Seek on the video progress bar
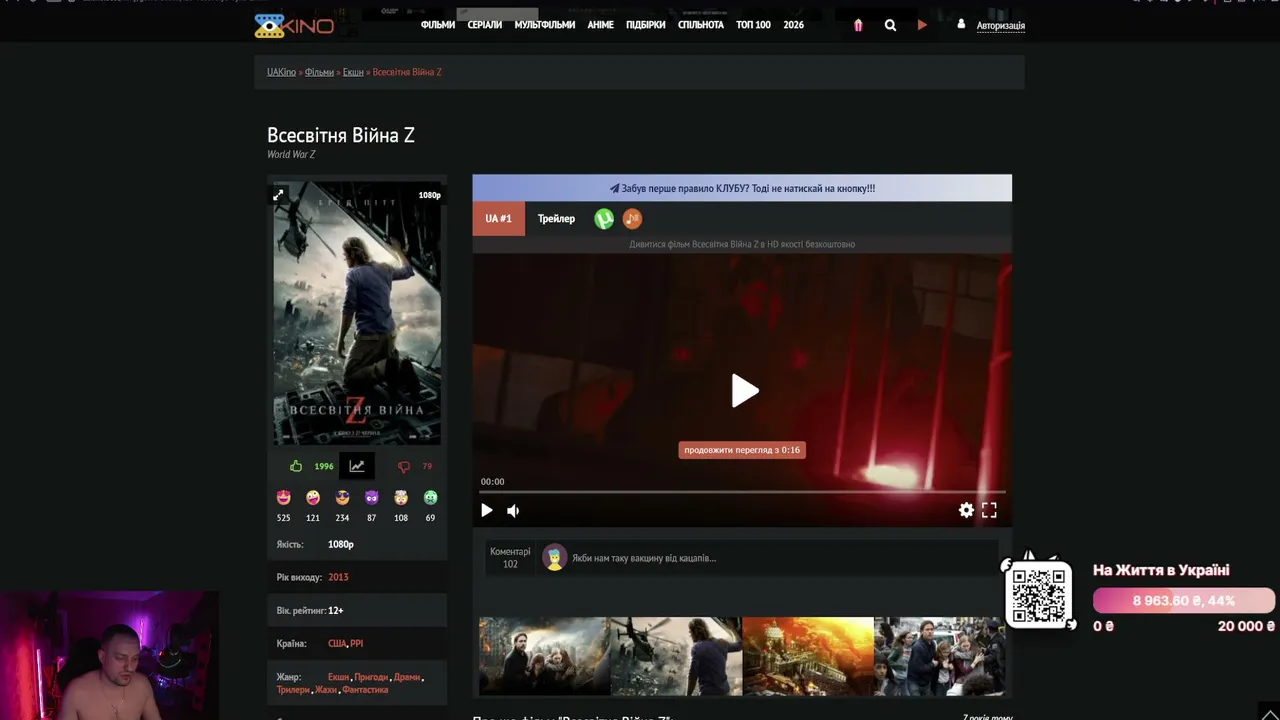This screenshot has width=1280, height=720. pos(742,492)
